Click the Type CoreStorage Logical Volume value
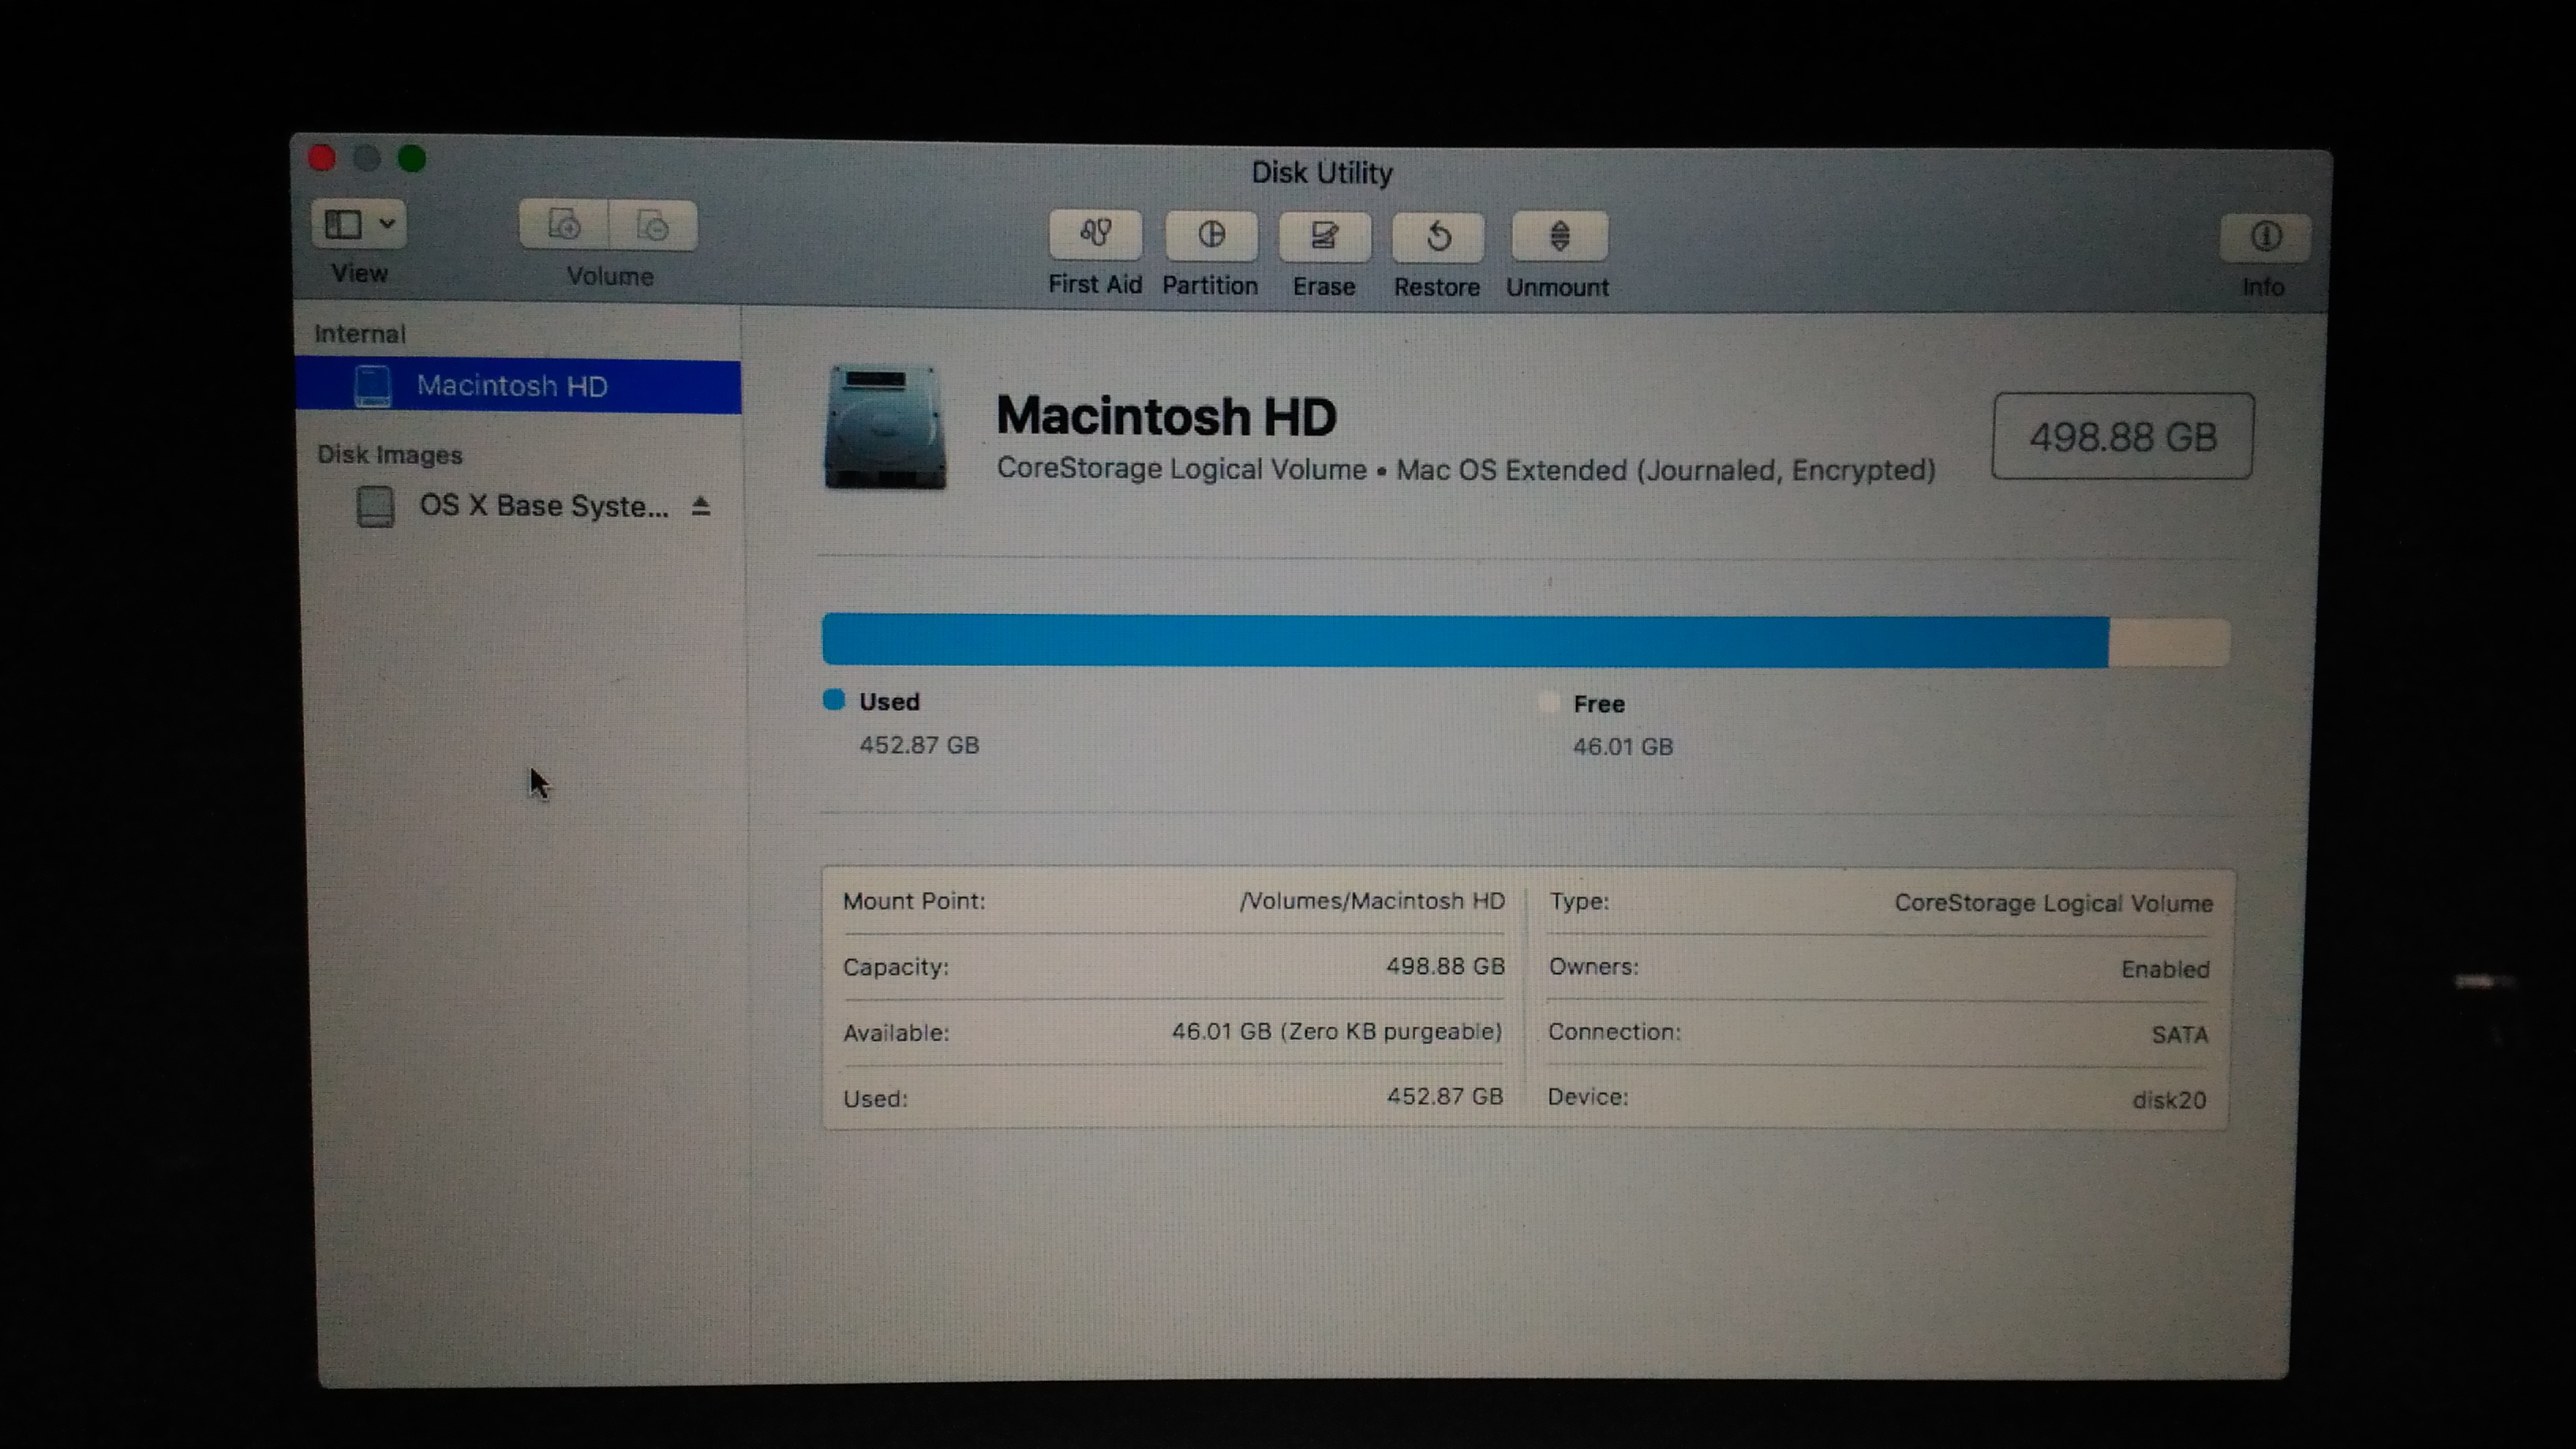The width and height of the screenshot is (2576, 1449). pyautogui.click(x=2053, y=903)
